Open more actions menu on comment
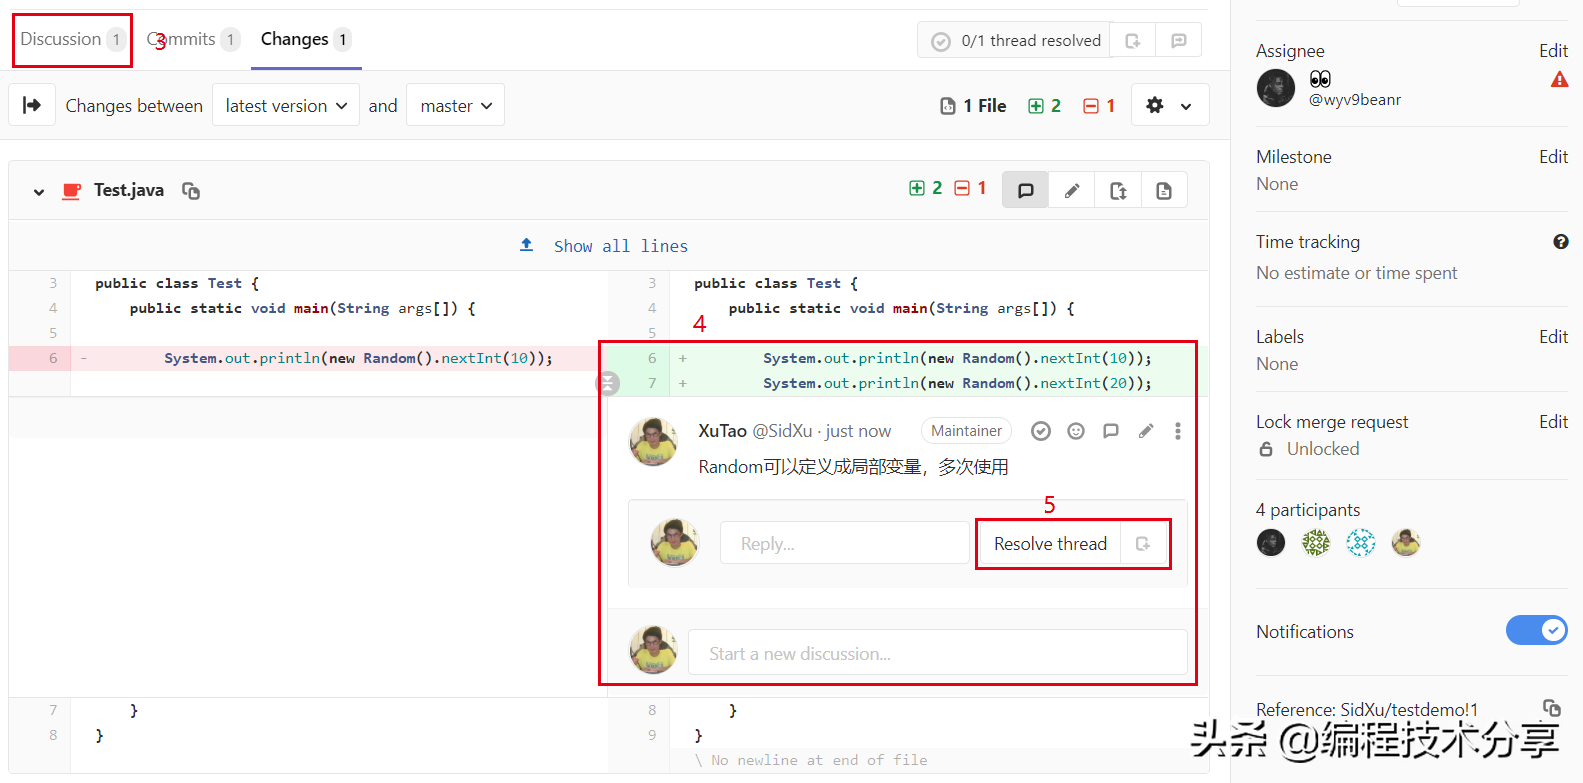Viewport: 1583px width, 783px height. (x=1178, y=431)
